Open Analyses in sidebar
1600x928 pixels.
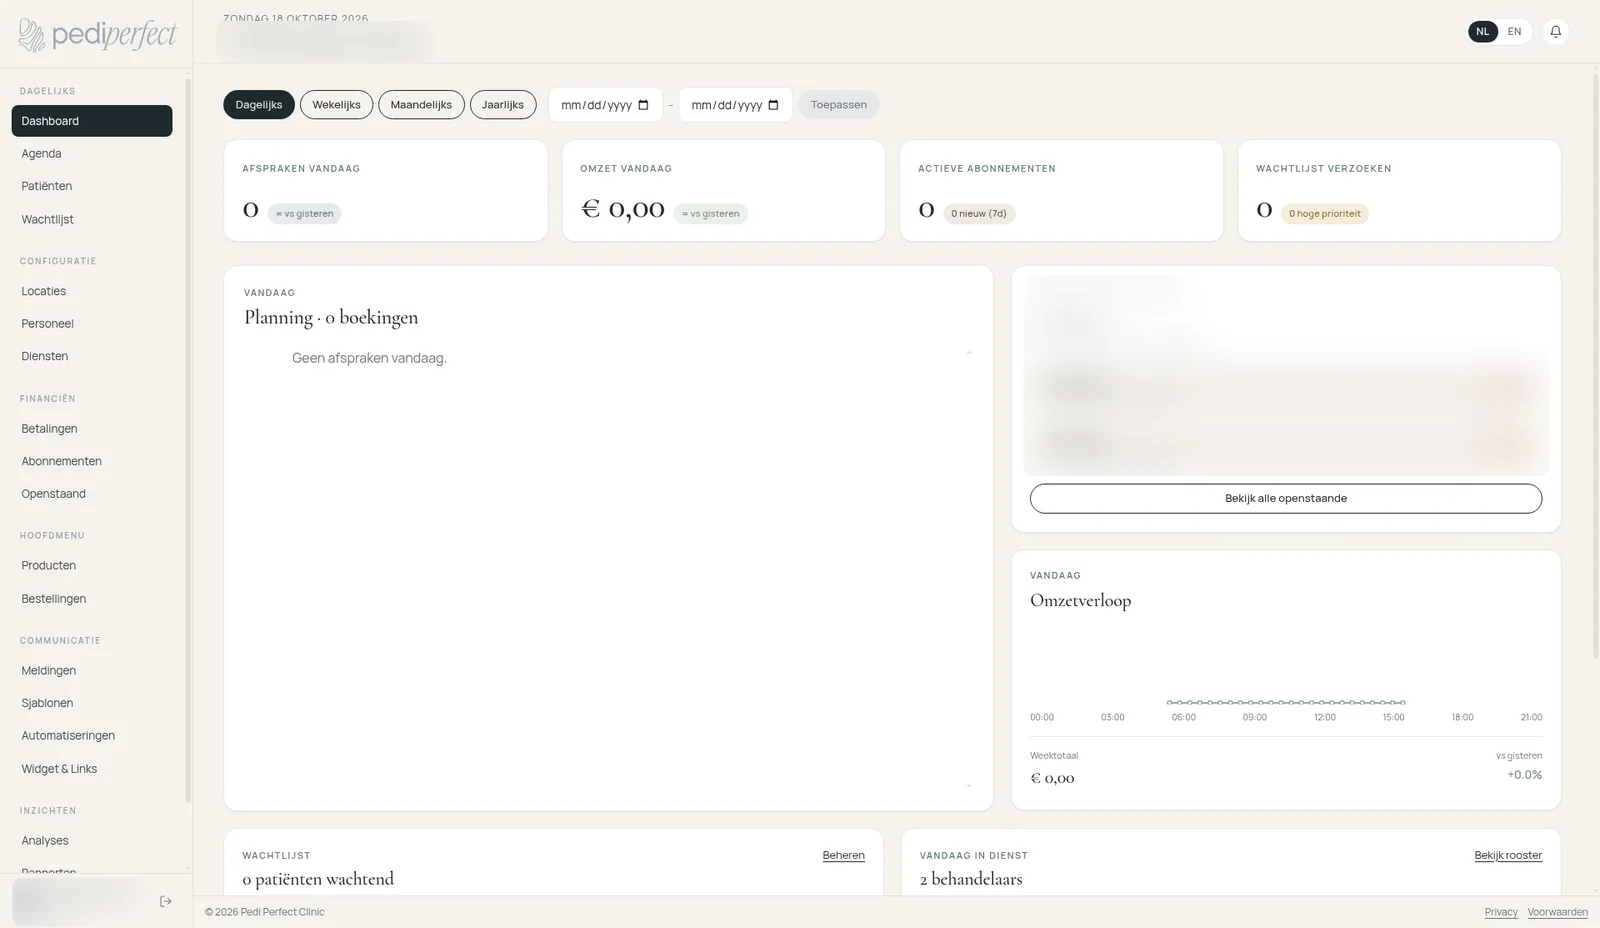(92, 841)
